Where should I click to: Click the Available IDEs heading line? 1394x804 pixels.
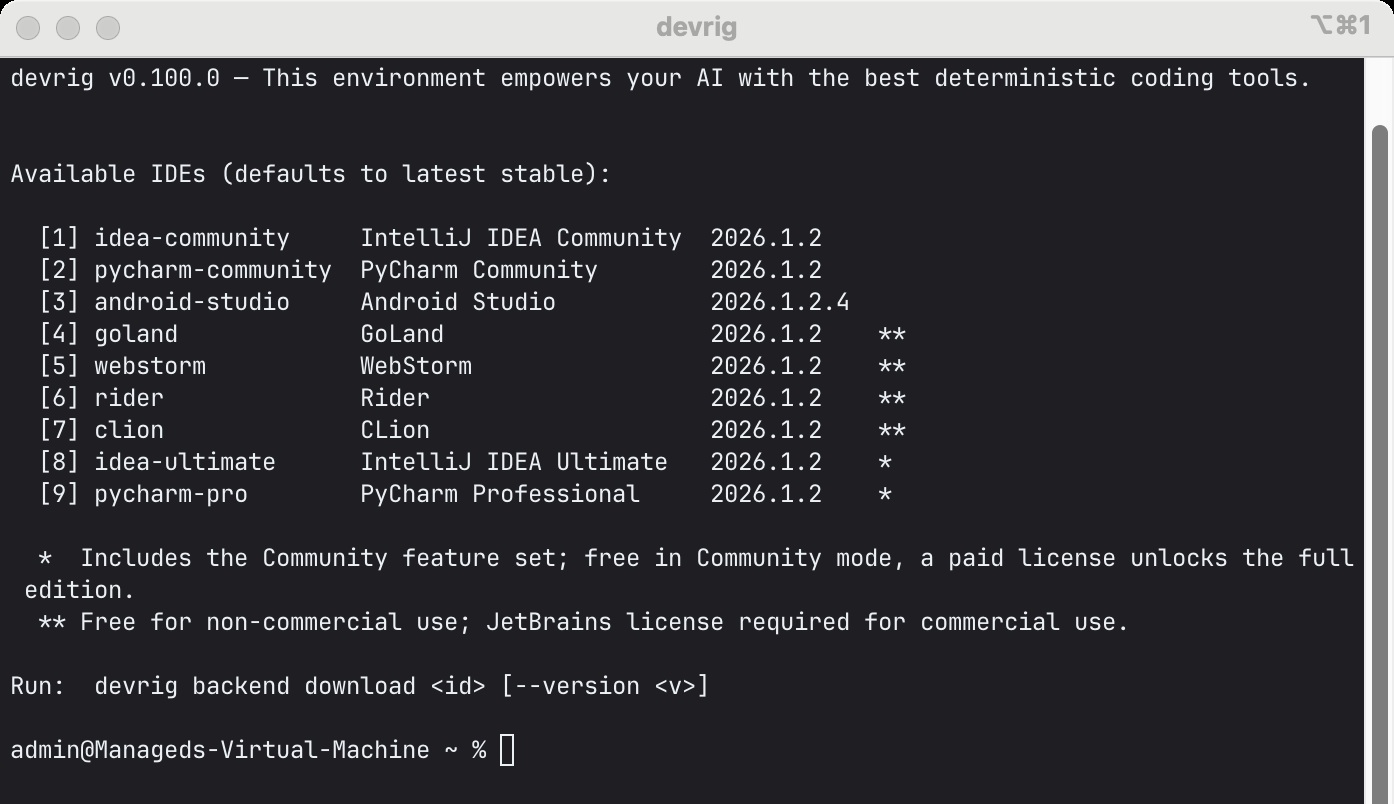(x=311, y=174)
